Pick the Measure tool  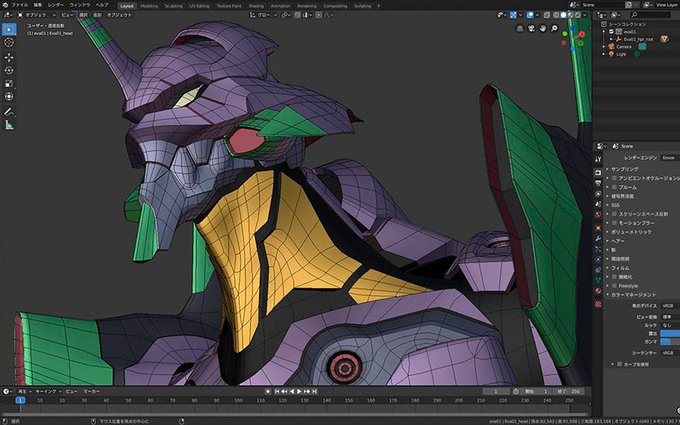click(x=9, y=126)
